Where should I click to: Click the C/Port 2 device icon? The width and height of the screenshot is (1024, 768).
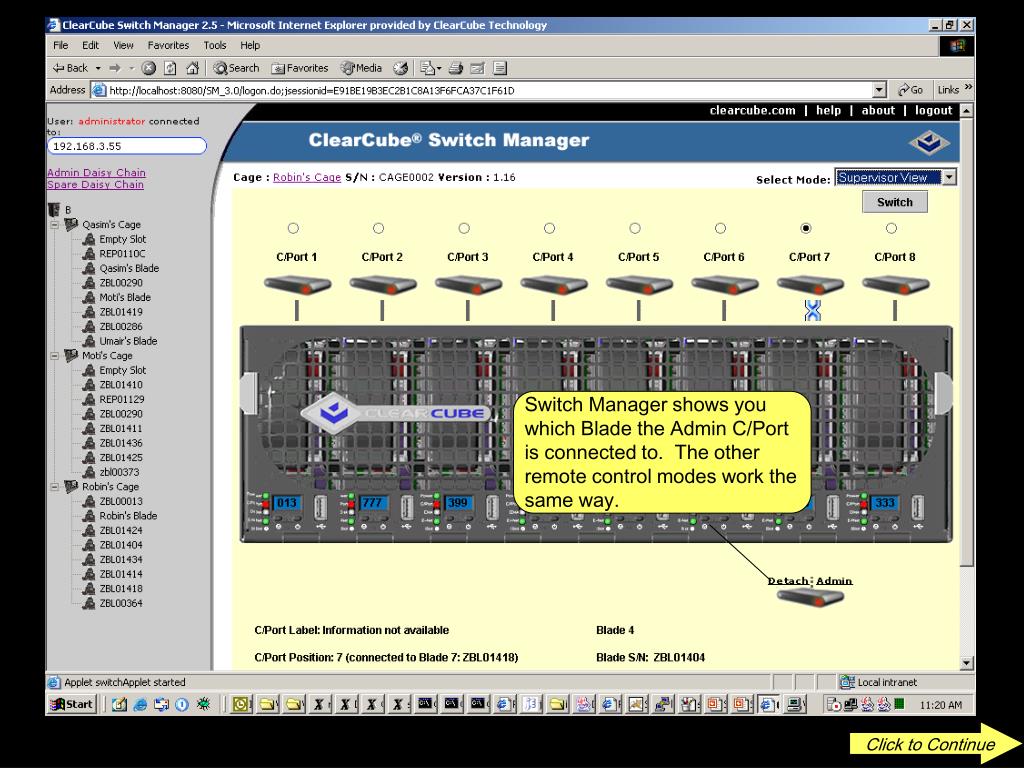click(x=383, y=285)
